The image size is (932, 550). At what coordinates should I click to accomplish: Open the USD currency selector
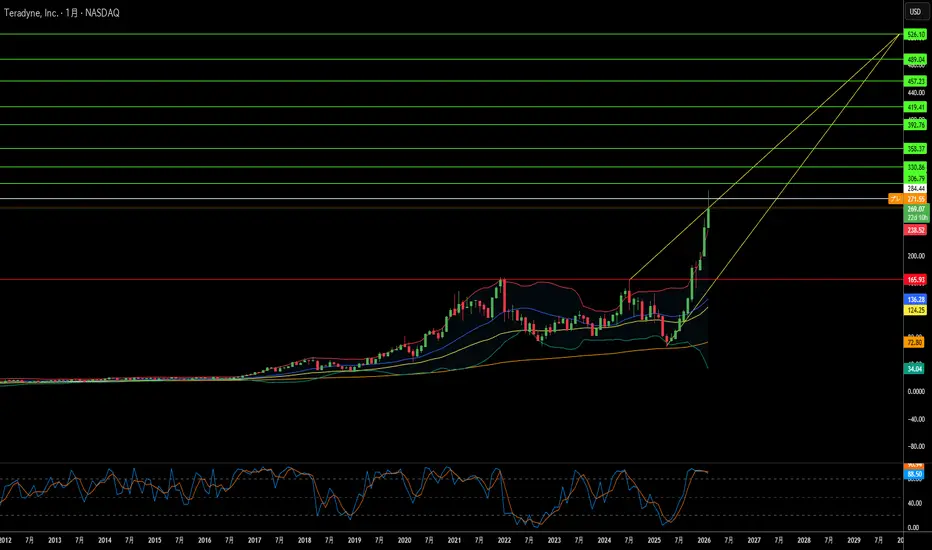[915, 11]
